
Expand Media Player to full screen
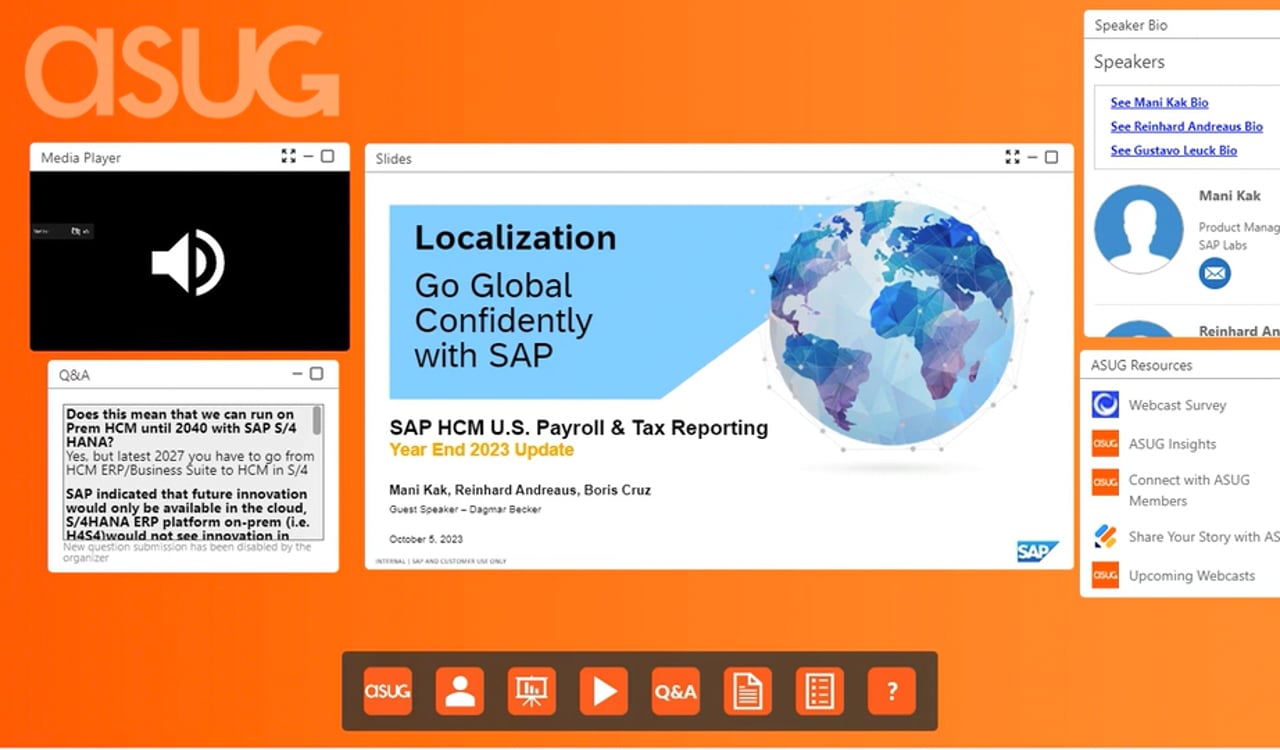288,156
